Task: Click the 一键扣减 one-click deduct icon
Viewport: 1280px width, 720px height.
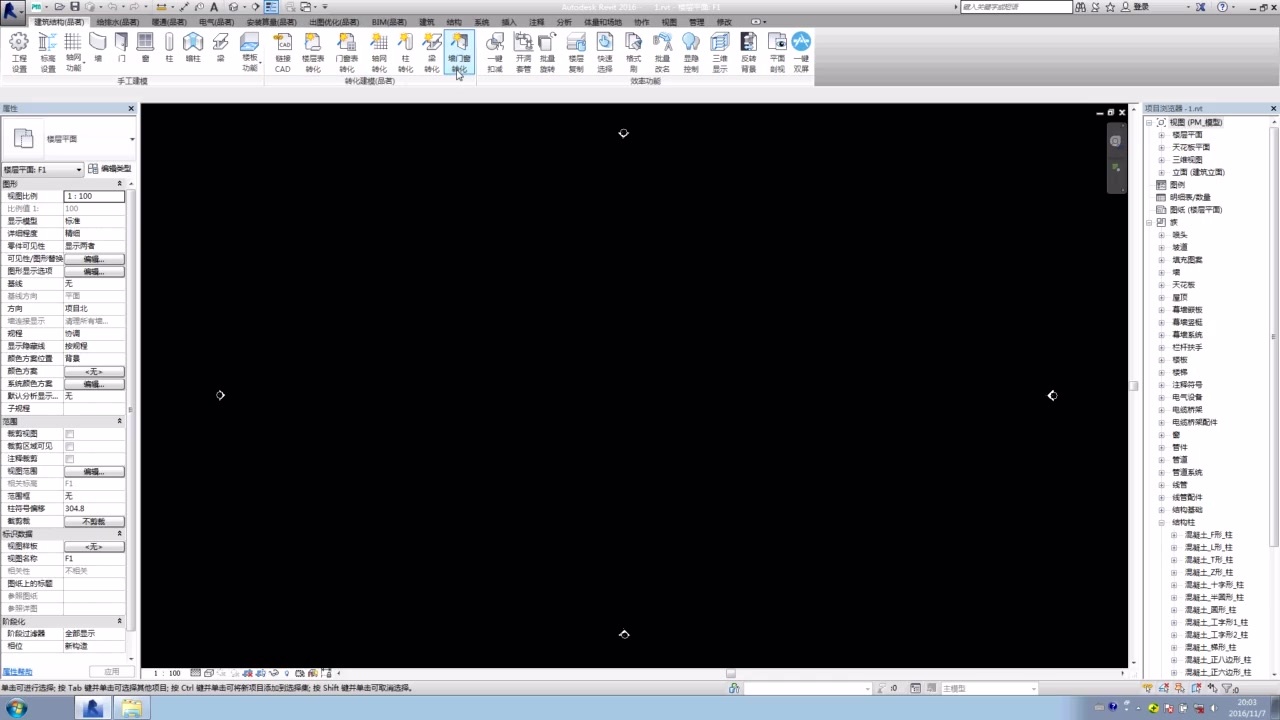Action: click(x=495, y=52)
